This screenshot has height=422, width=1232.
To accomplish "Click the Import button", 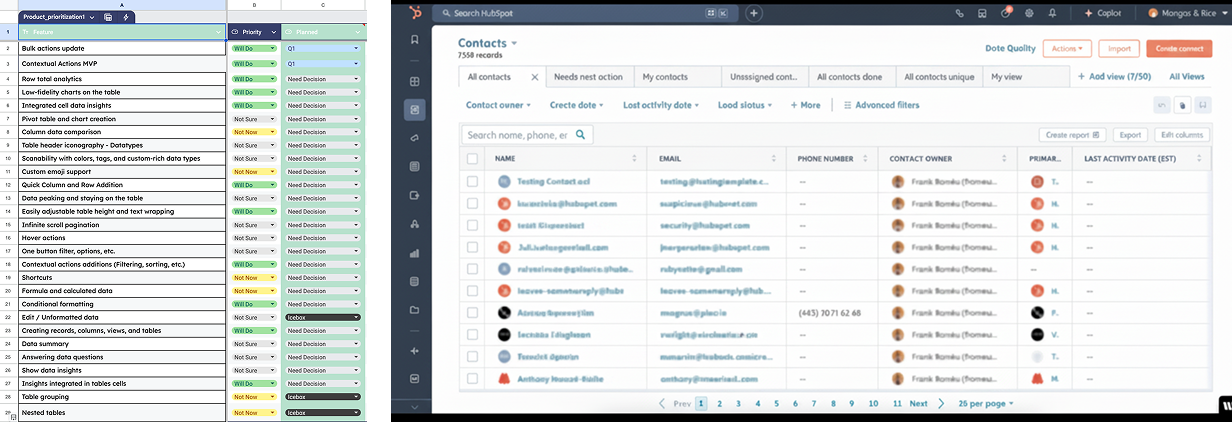I will point(1119,48).
